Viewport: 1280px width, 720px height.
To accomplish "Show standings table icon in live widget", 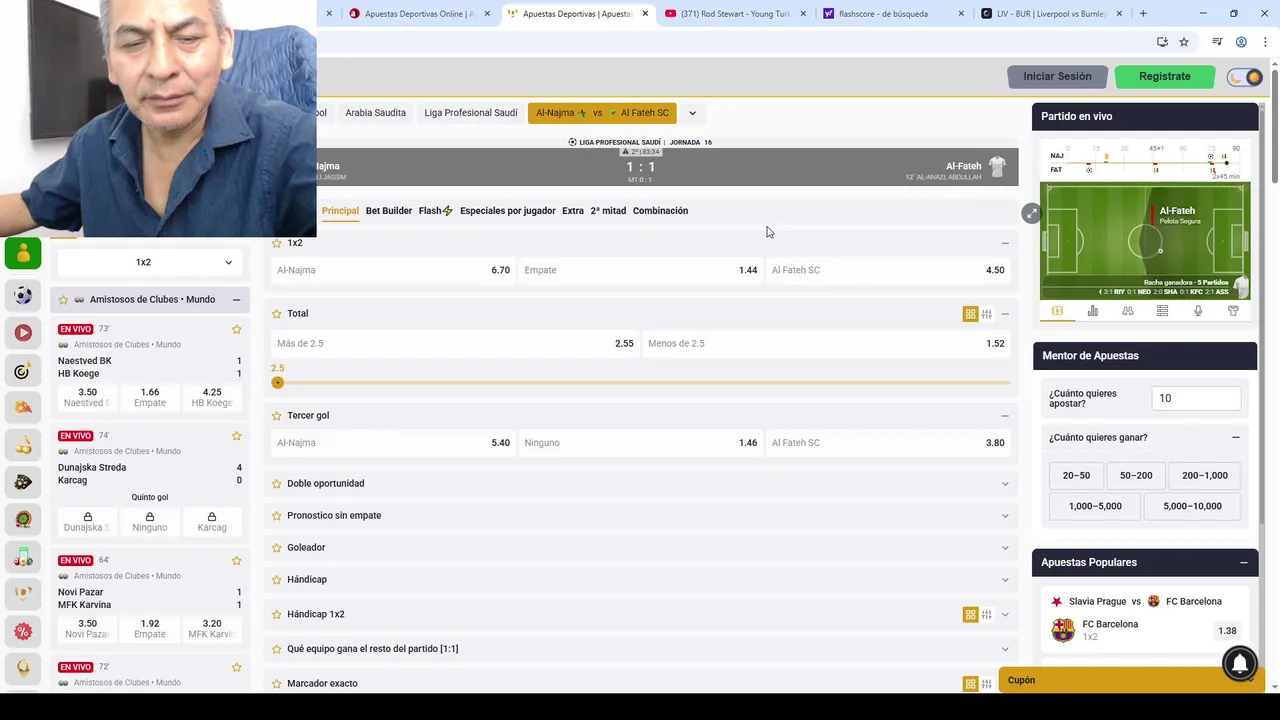I will pos(1162,311).
